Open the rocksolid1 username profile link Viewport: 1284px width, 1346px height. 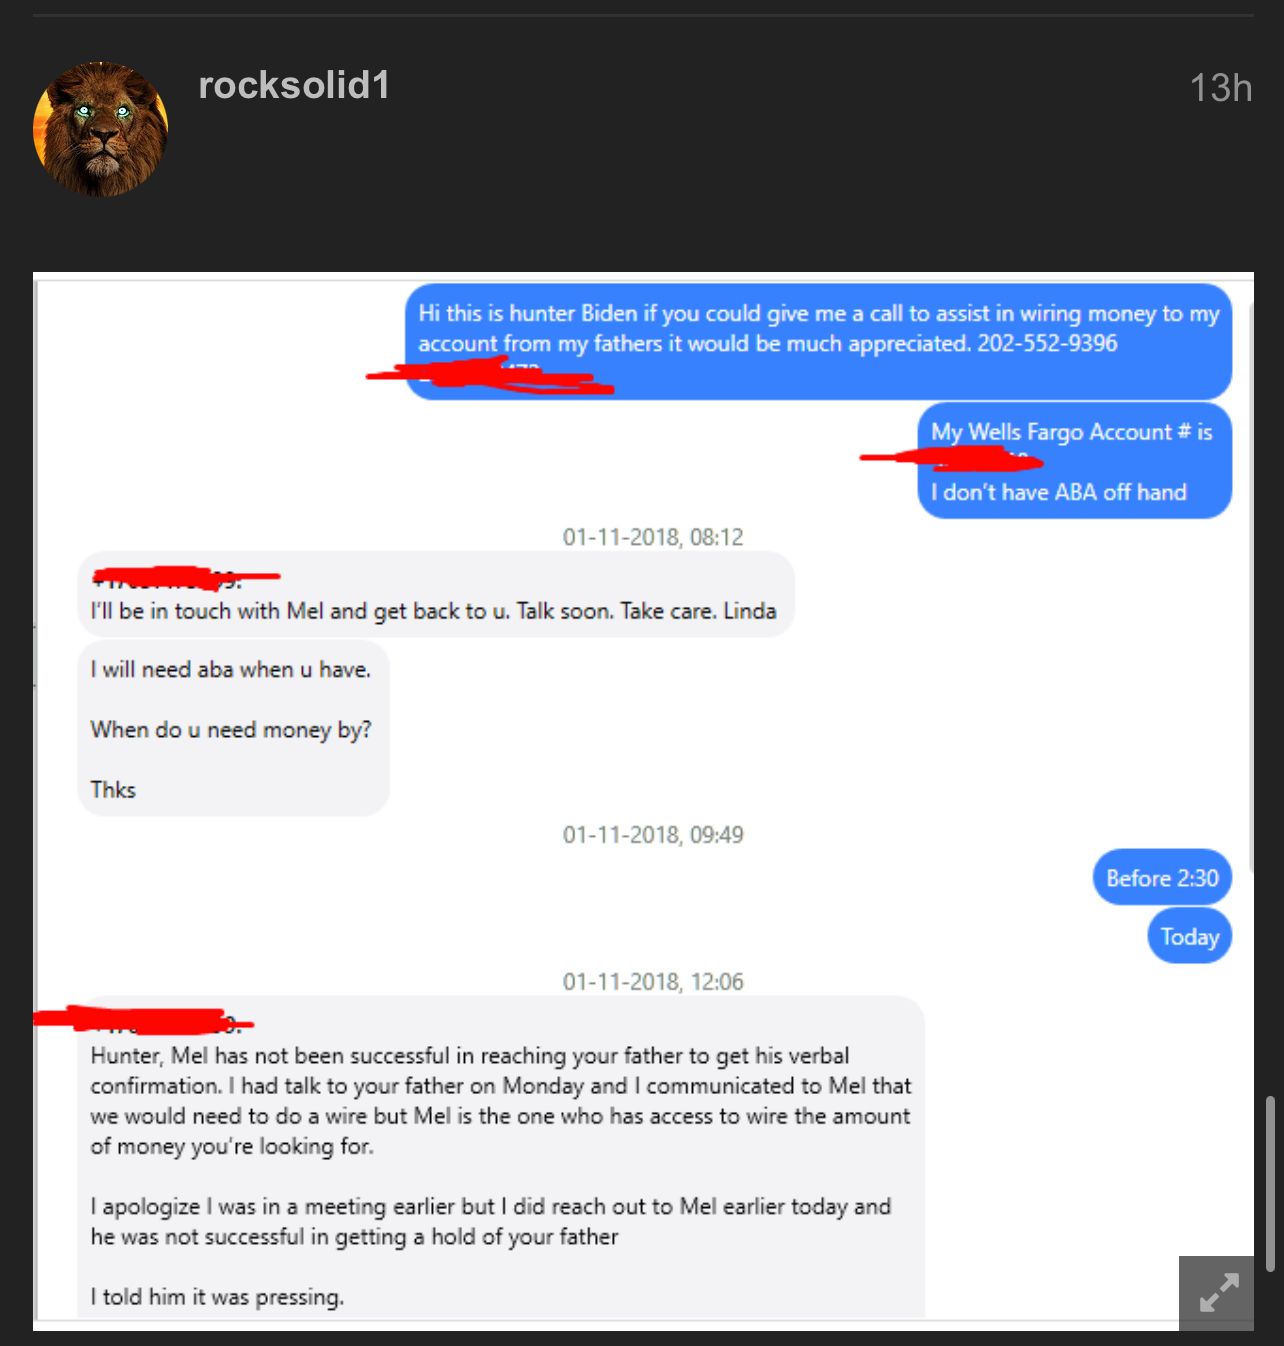click(x=294, y=86)
